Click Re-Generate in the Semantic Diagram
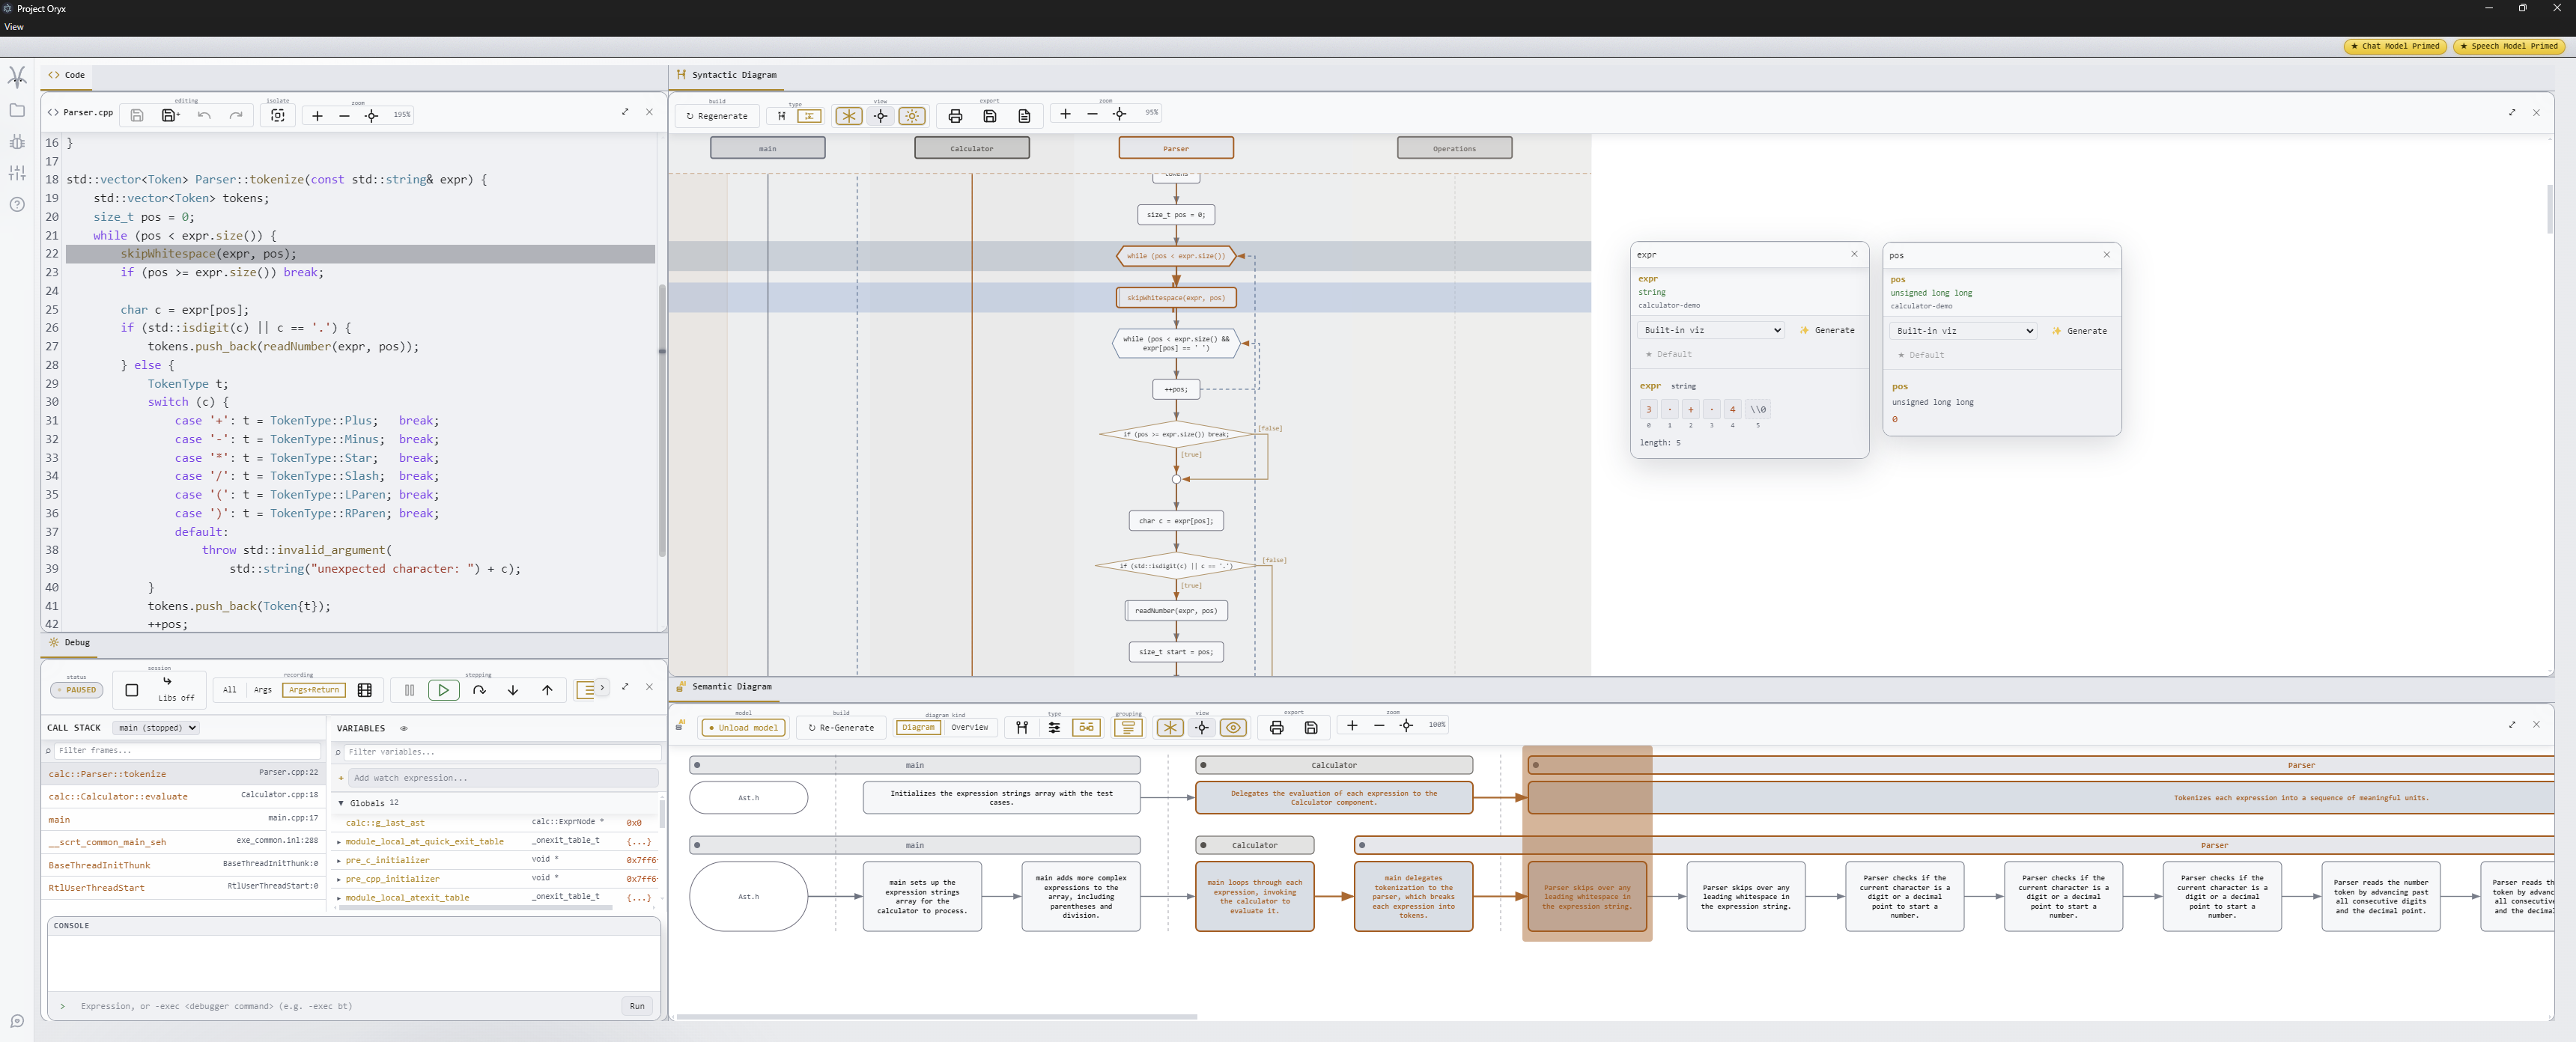This screenshot has height=1042, width=2576. coord(840,728)
